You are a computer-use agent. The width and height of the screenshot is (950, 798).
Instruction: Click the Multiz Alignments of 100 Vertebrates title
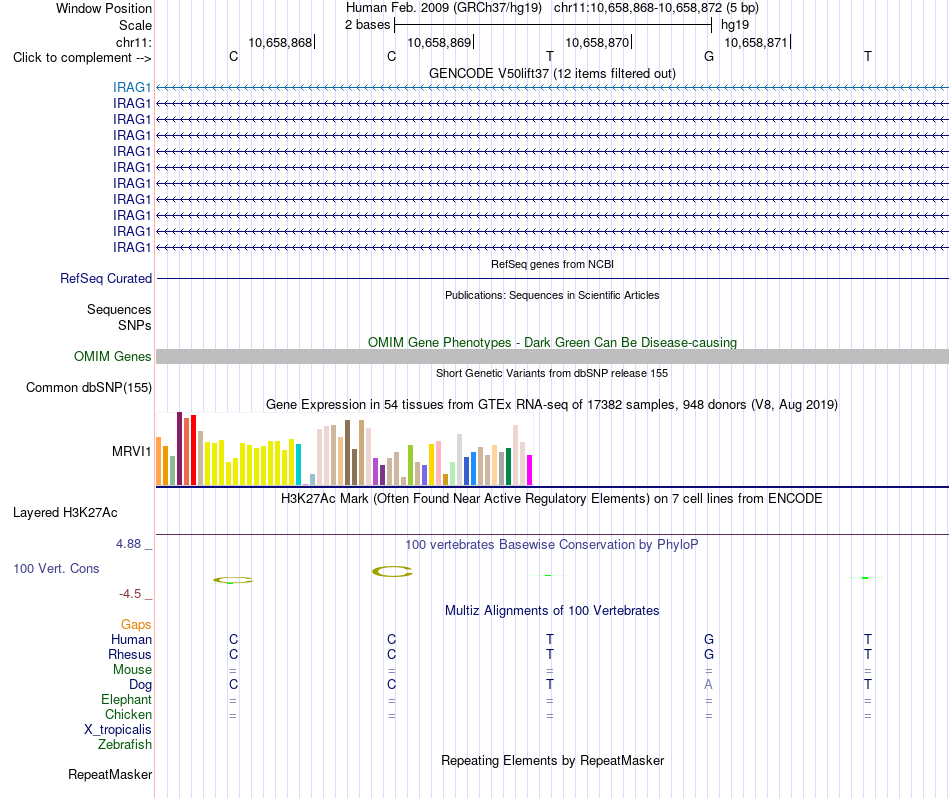click(552, 610)
